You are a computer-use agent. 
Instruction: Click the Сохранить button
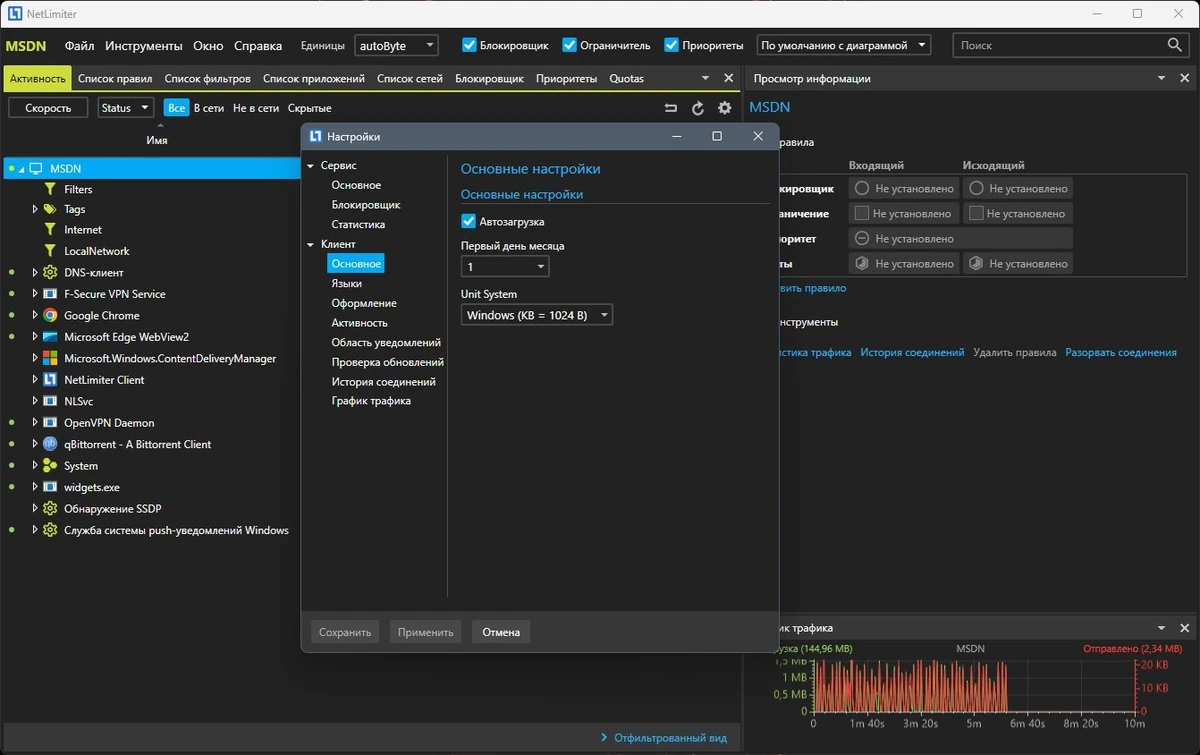(345, 632)
